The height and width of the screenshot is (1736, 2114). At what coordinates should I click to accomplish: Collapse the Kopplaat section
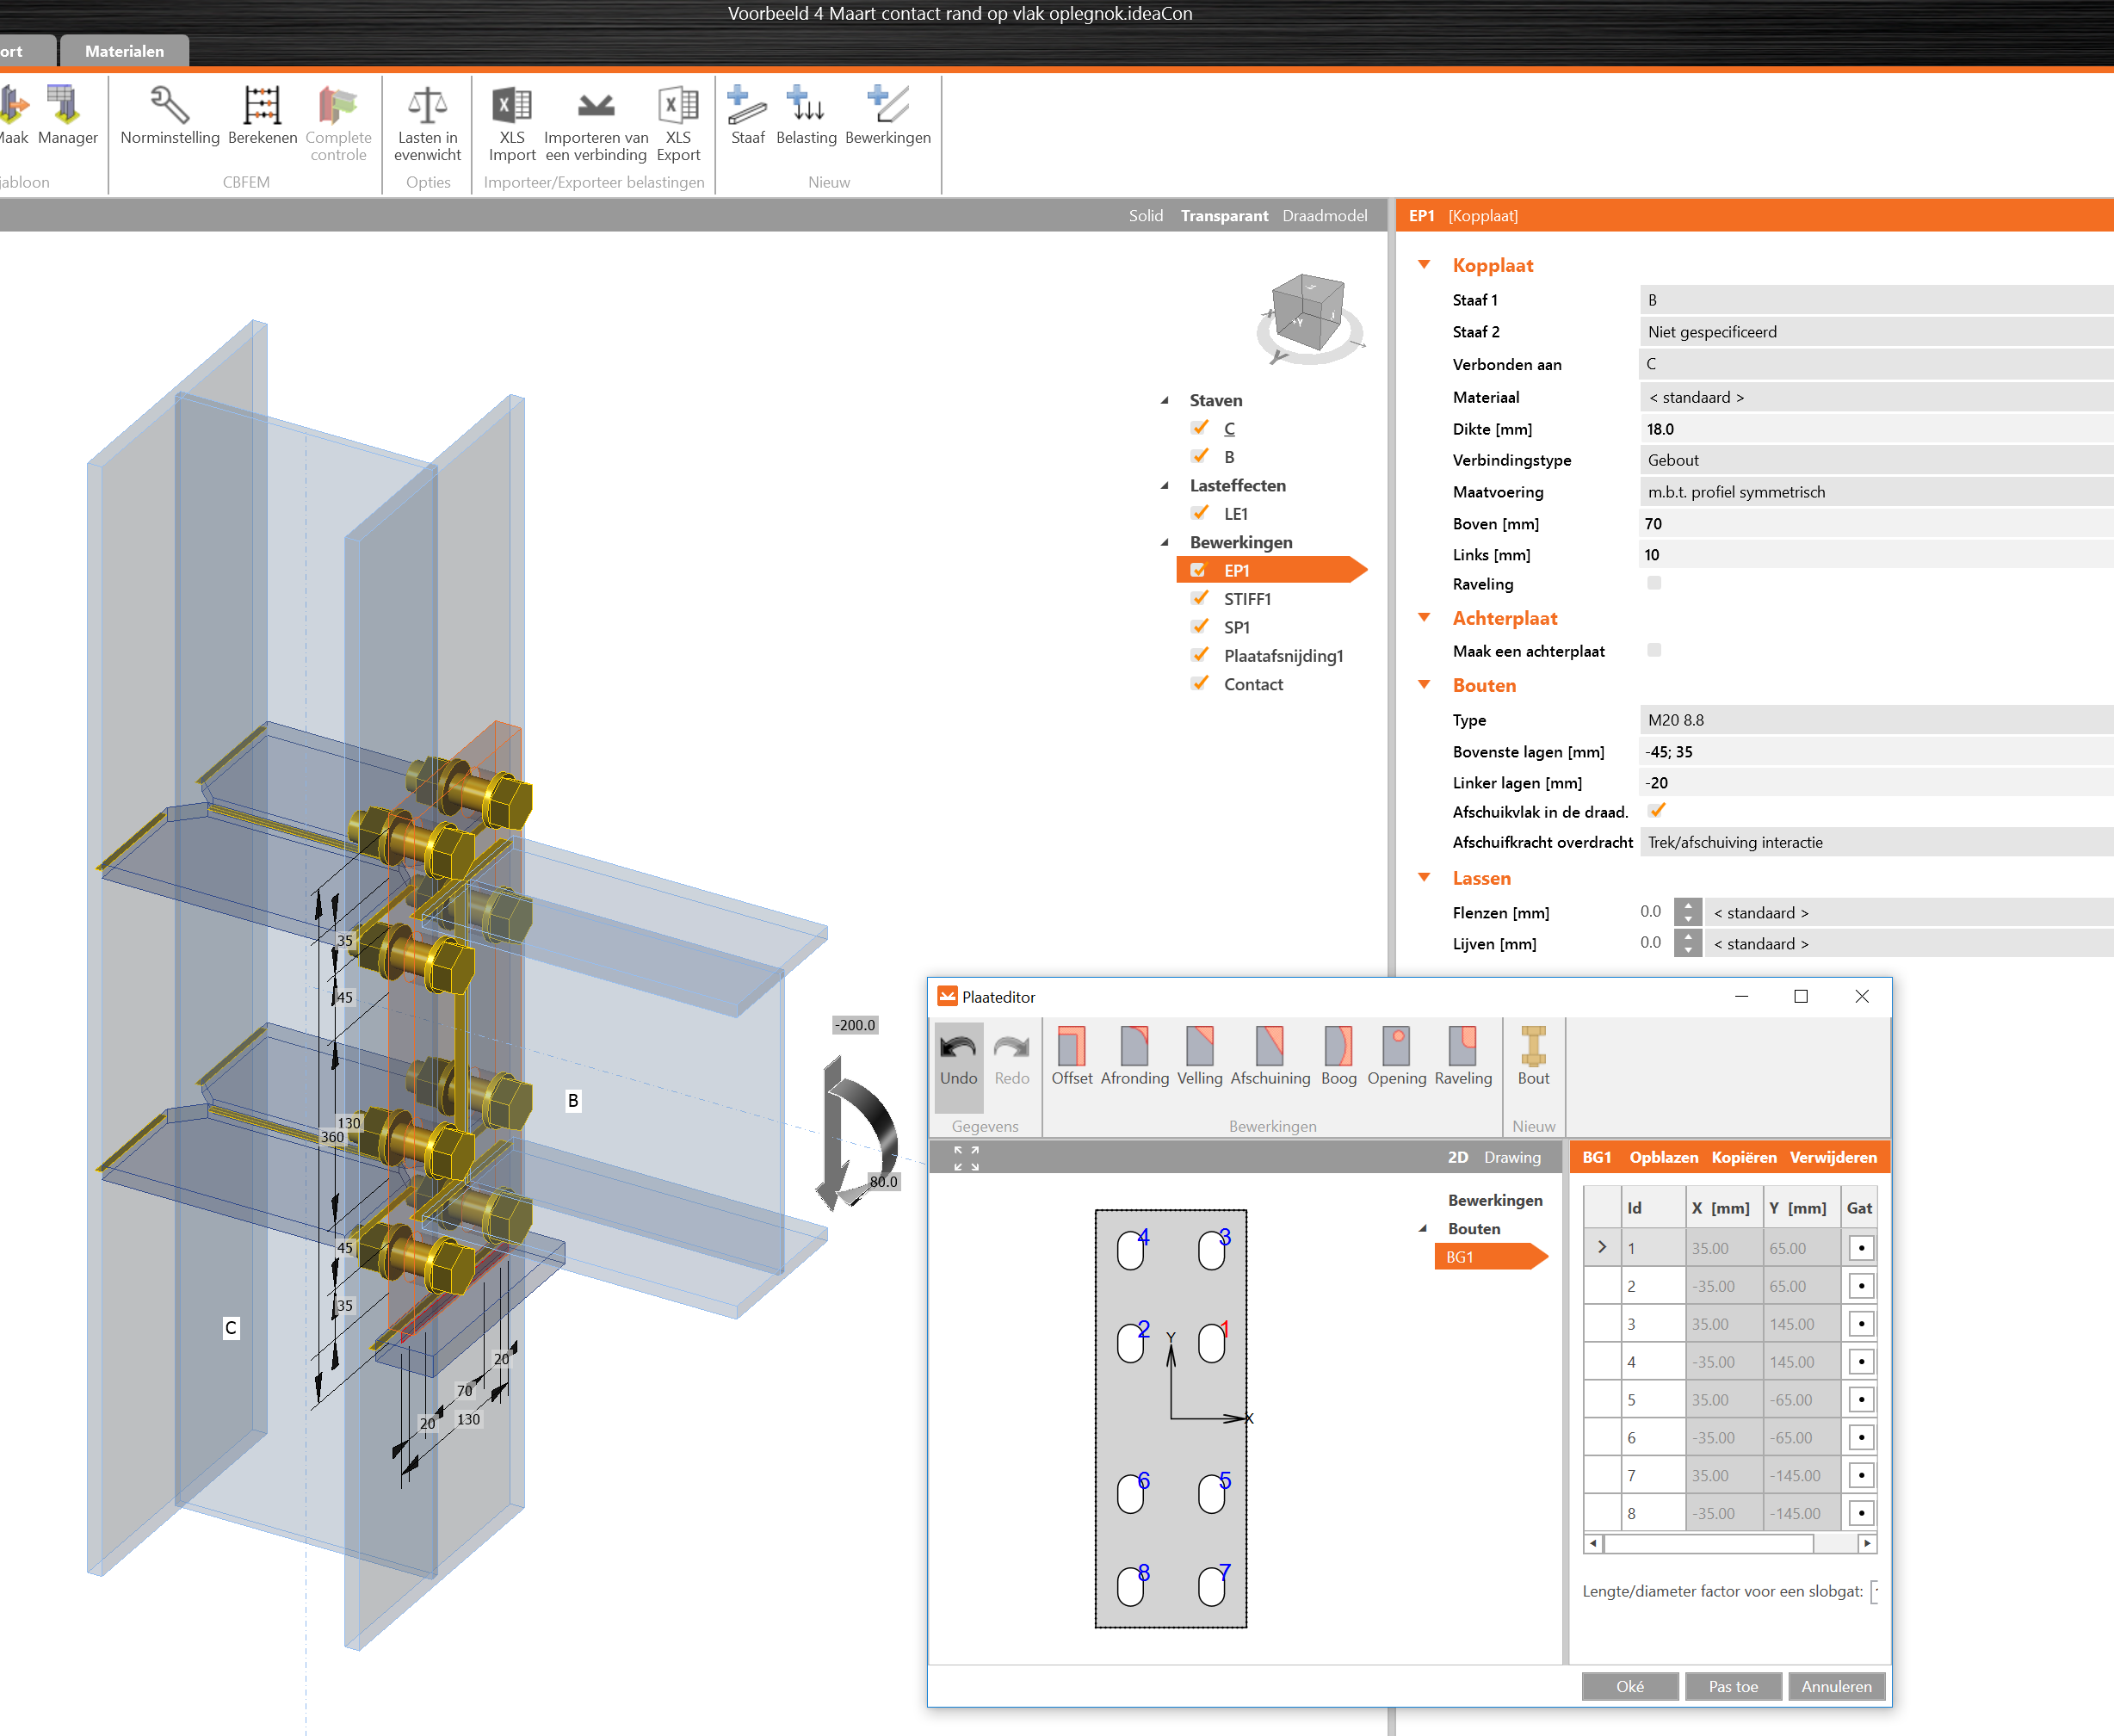click(x=1424, y=265)
